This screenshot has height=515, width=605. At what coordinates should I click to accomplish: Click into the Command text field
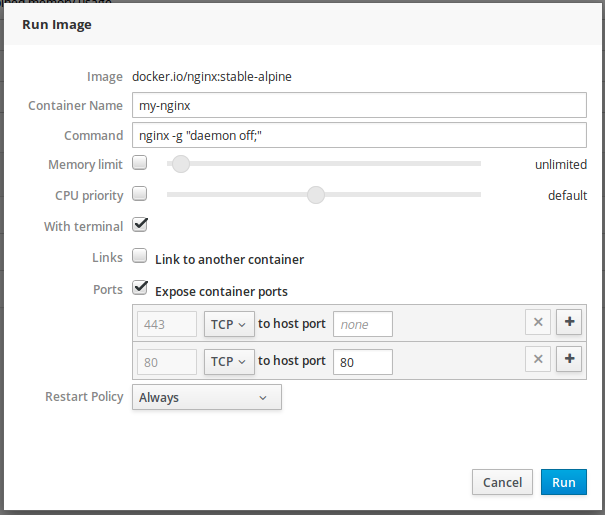point(358,135)
